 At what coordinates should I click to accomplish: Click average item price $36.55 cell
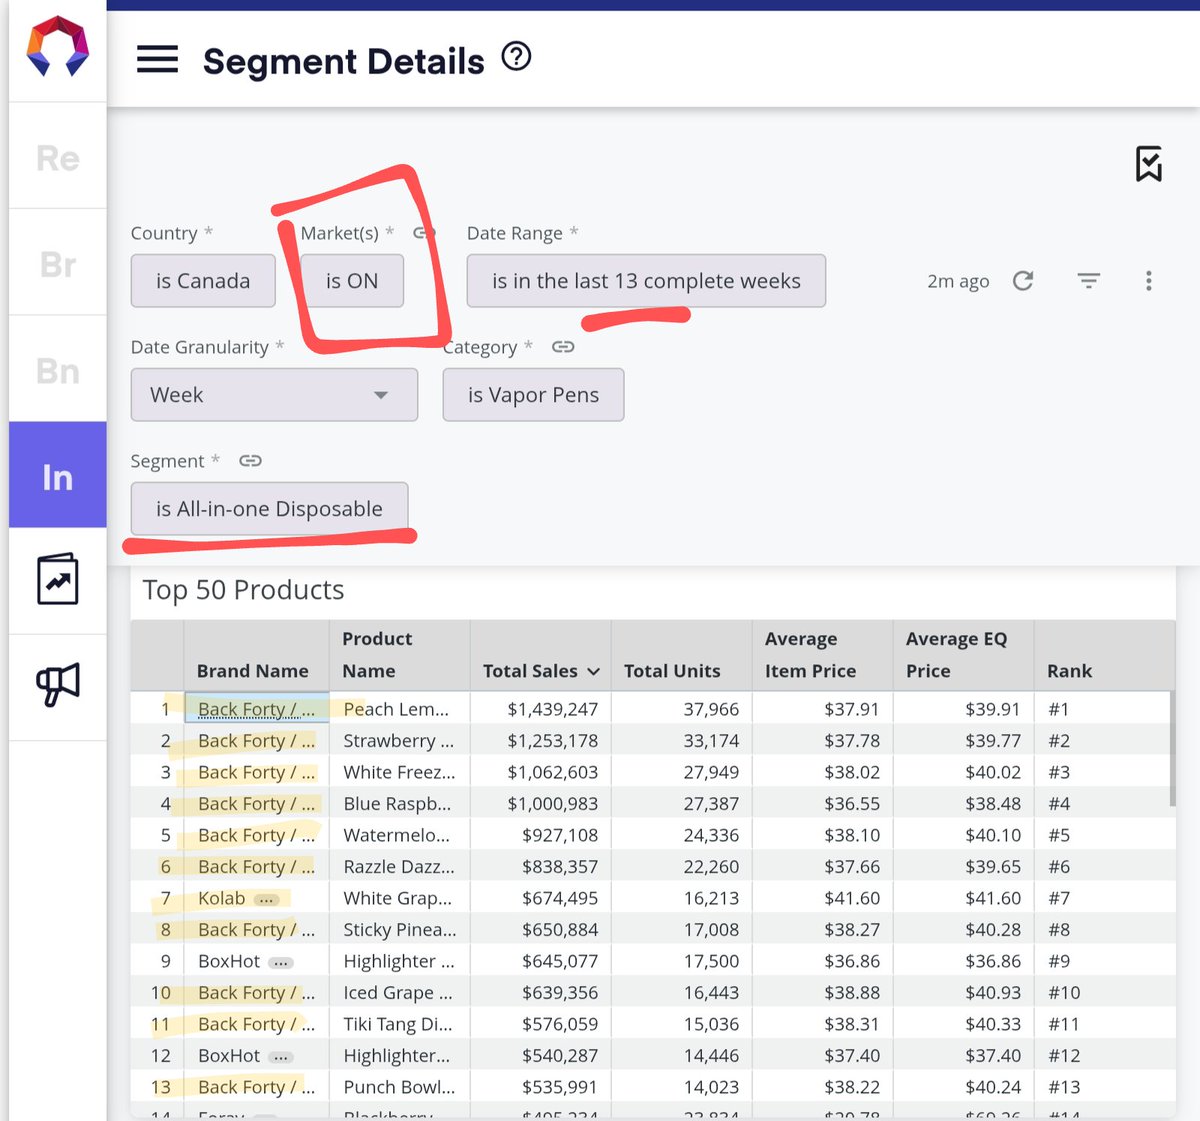pos(823,804)
